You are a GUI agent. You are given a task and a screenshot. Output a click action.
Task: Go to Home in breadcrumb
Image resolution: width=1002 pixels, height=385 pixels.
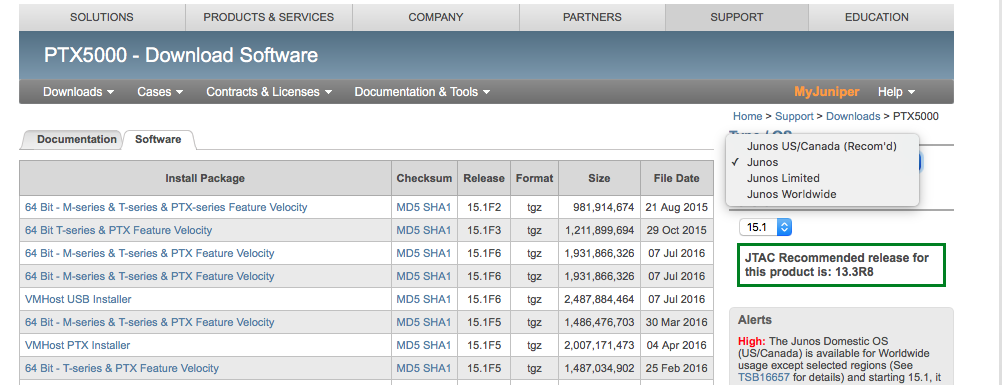point(747,116)
